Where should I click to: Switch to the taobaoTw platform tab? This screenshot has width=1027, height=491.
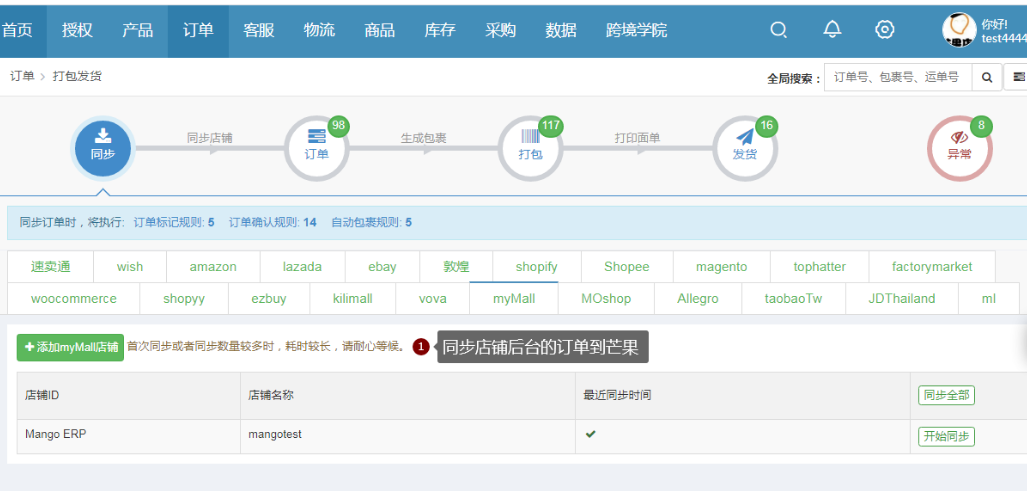[793, 299]
